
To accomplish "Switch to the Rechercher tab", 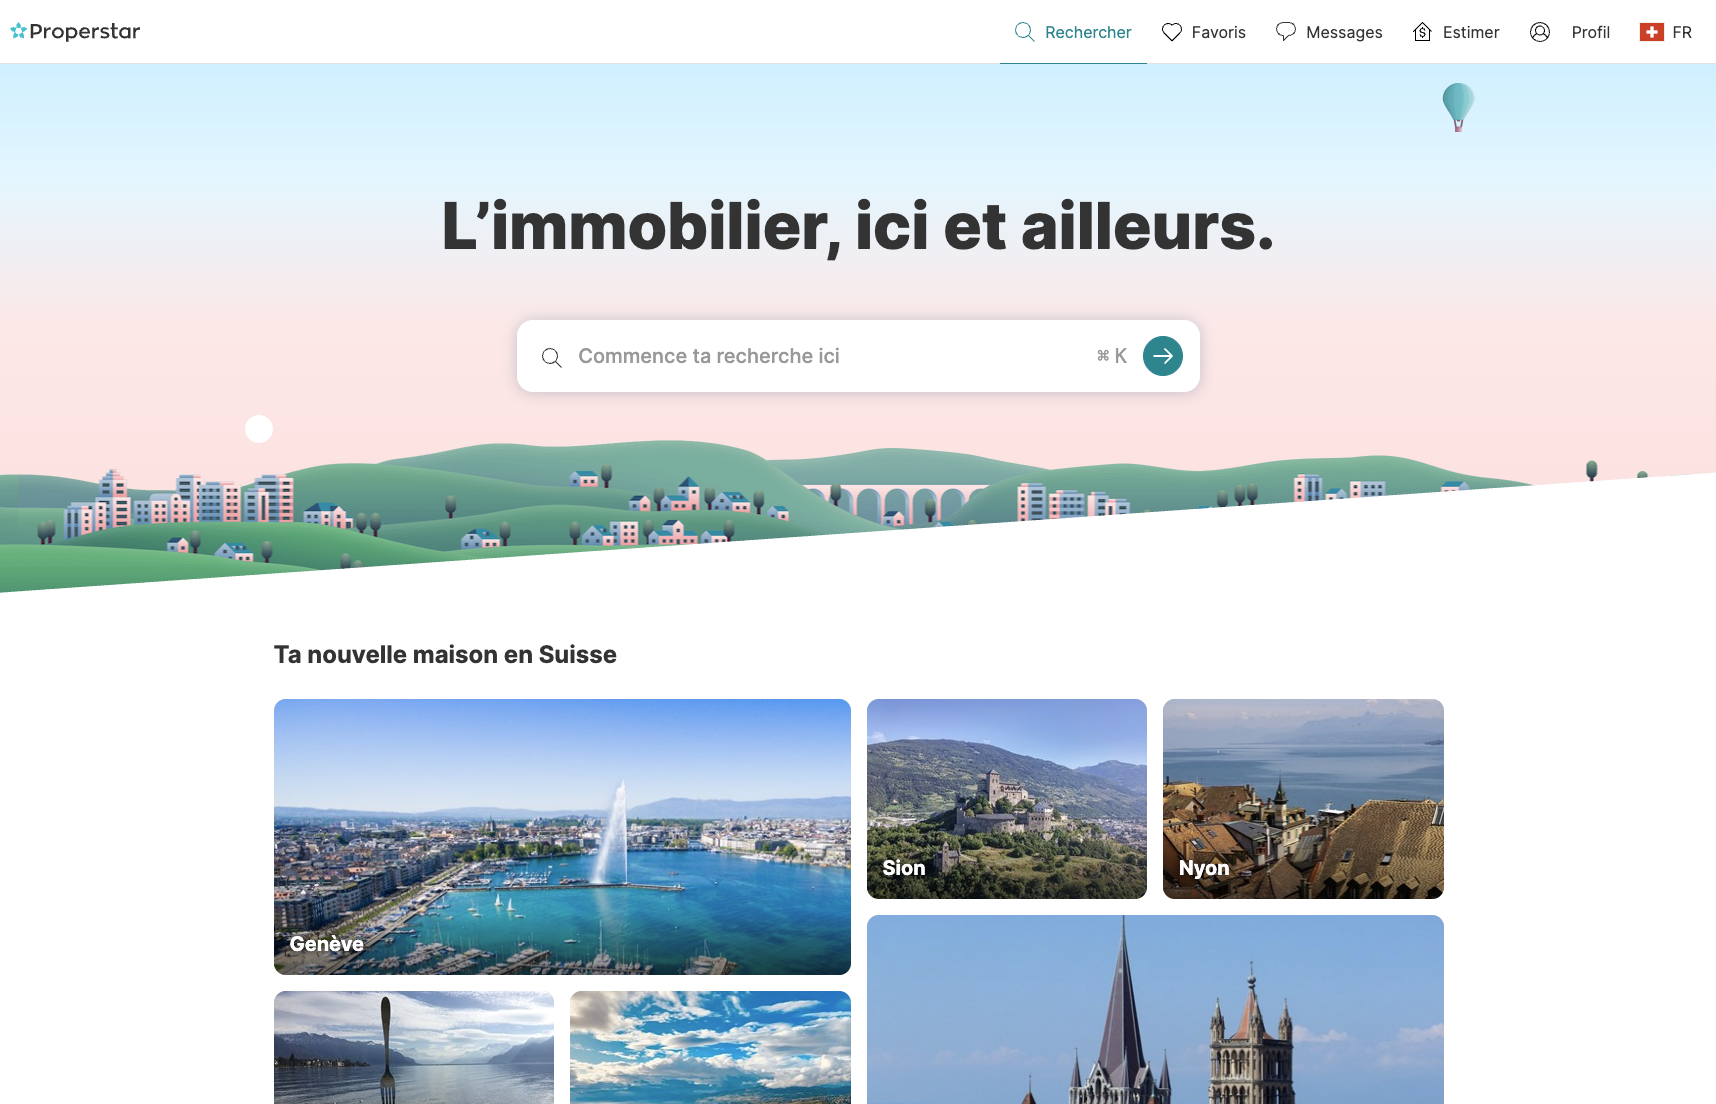I will (1073, 32).
